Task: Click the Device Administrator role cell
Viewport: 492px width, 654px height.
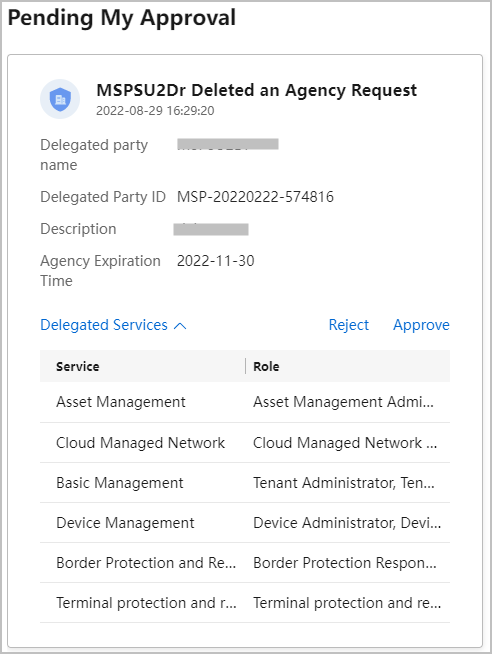Action: pyautogui.click(x=347, y=523)
